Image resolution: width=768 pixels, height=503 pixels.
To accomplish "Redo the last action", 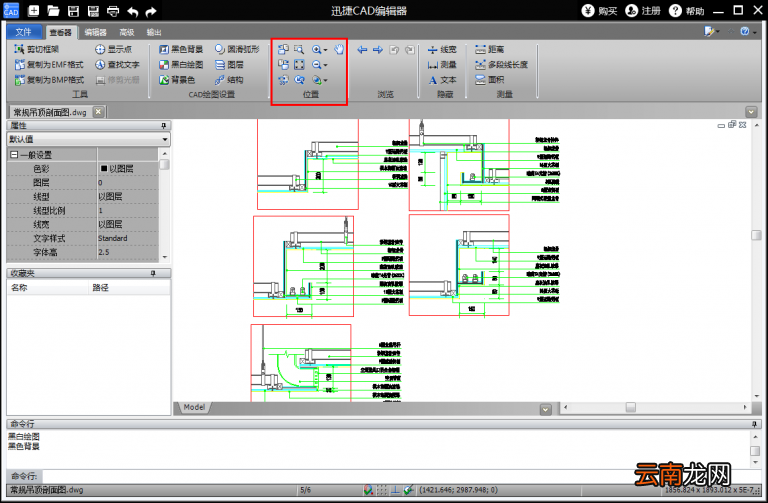I will (x=151, y=11).
